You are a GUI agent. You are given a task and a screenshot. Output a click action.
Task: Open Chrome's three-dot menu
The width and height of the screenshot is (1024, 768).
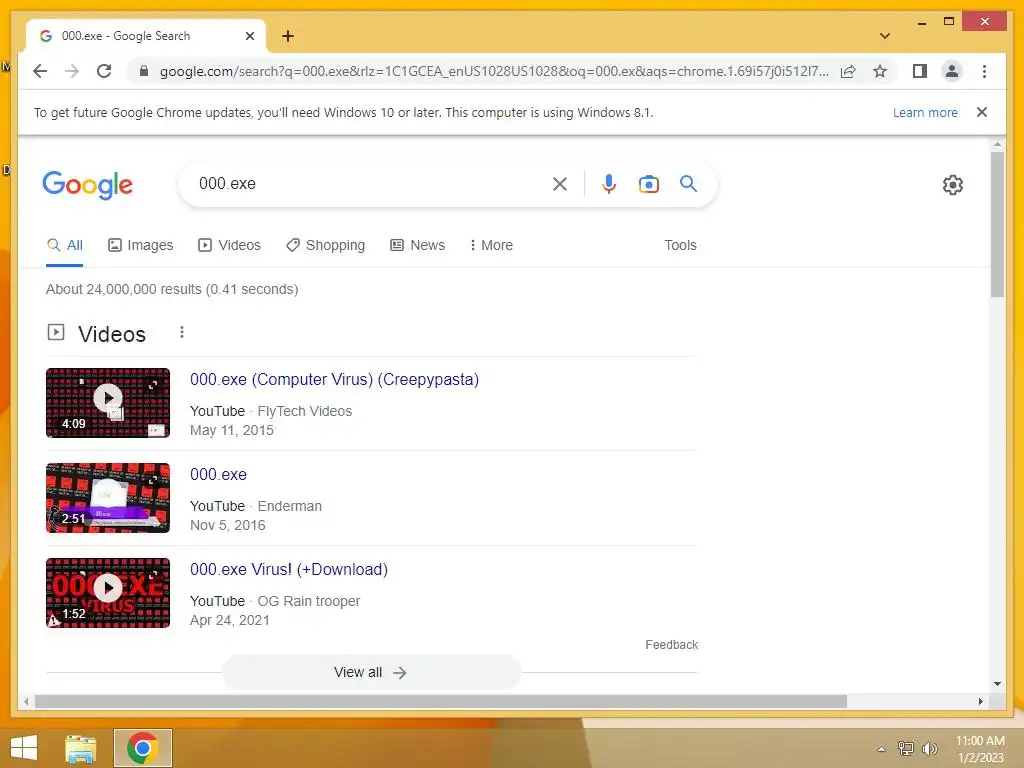984,71
